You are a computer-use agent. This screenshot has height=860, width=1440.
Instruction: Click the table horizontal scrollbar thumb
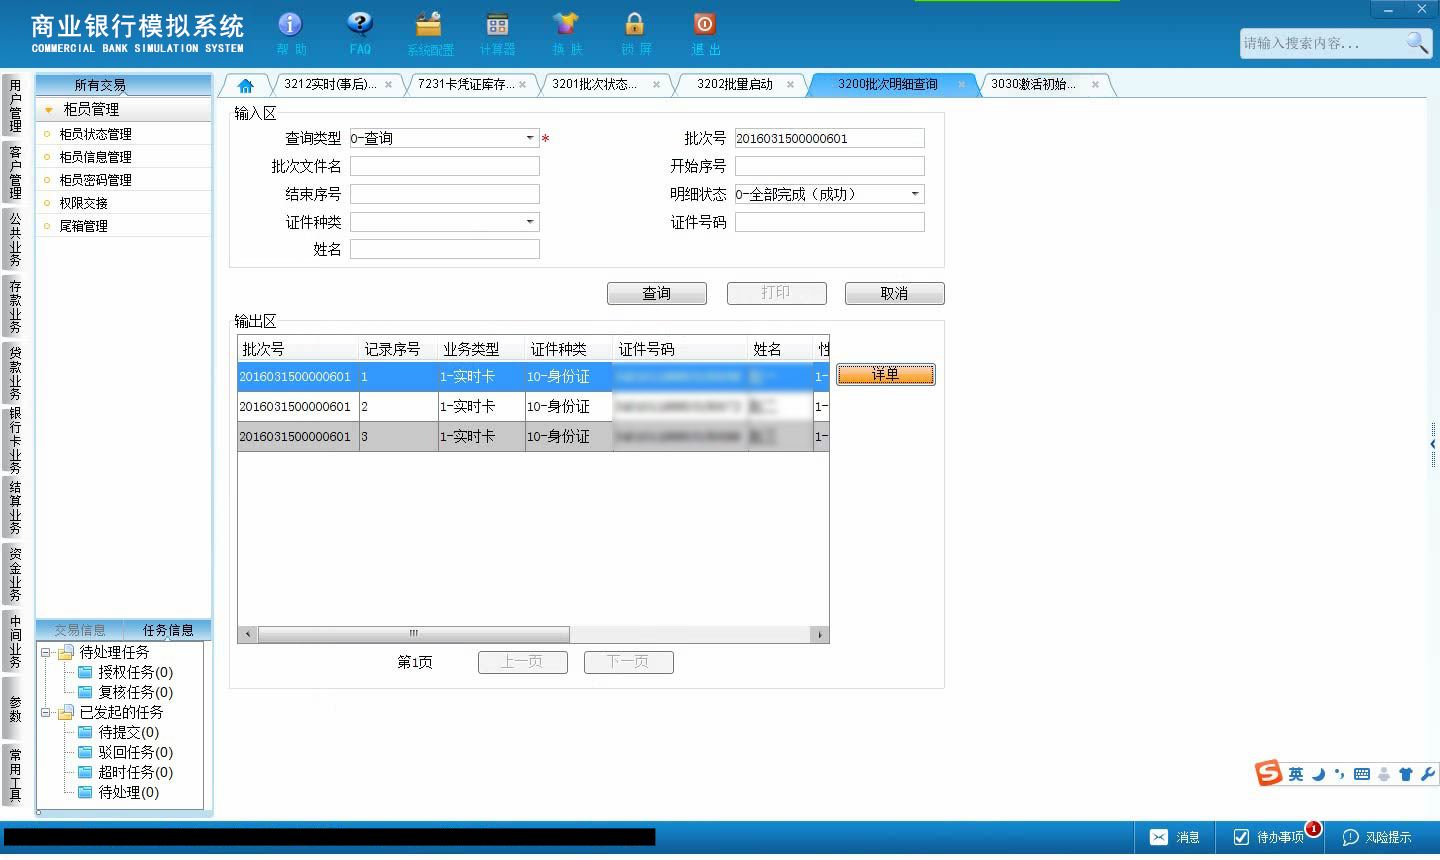coord(413,634)
